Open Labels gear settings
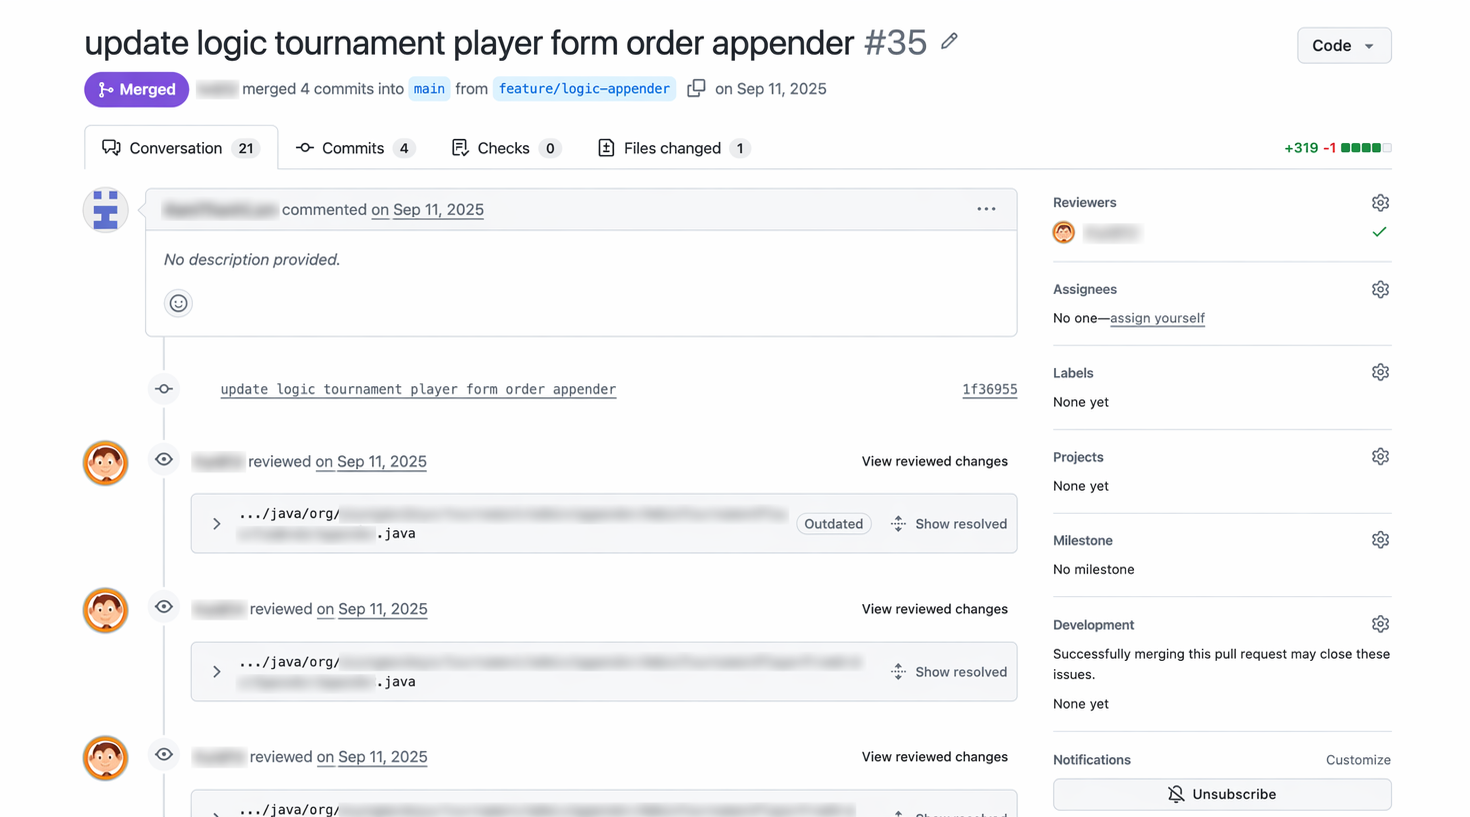The image size is (1470, 817). click(1380, 372)
